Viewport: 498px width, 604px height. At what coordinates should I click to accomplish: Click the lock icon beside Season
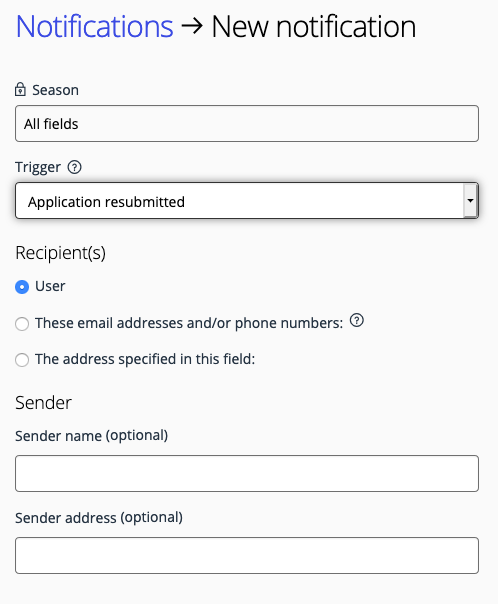pos(20,89)
